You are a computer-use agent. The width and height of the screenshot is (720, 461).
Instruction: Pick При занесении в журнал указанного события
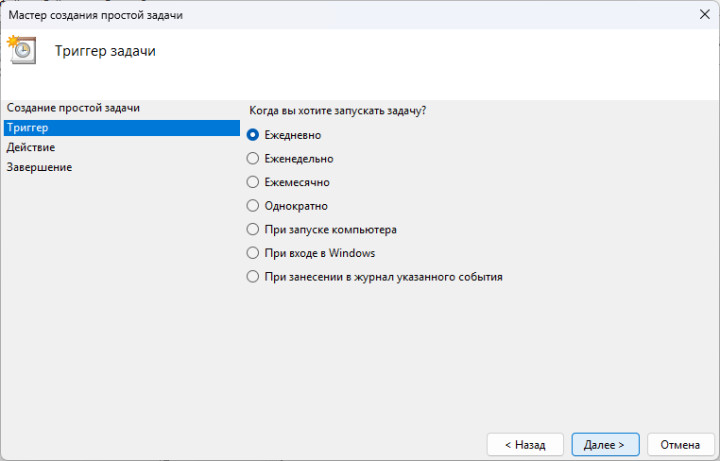[x=253, y=276]
